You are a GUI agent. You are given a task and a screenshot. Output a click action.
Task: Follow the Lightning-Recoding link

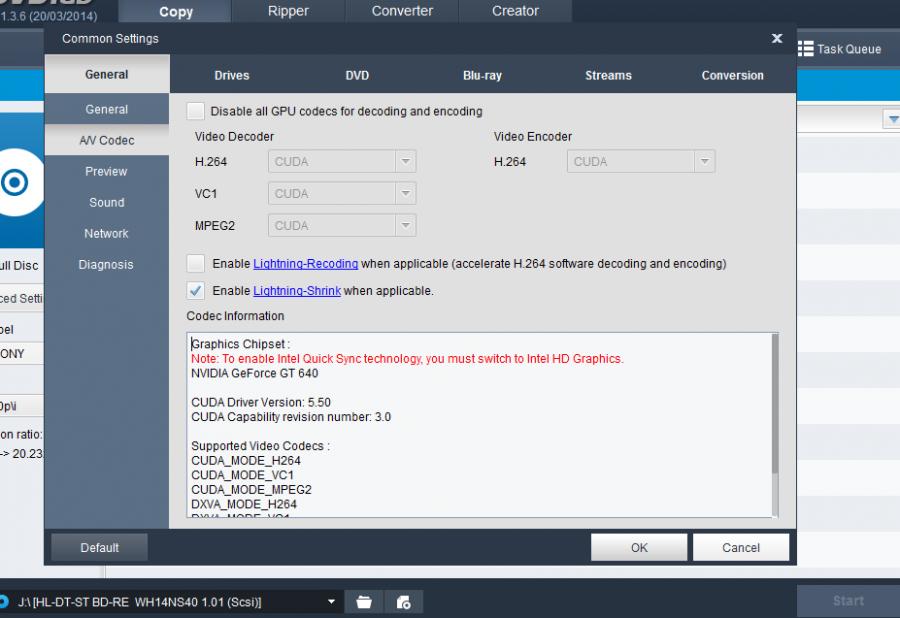305,263
